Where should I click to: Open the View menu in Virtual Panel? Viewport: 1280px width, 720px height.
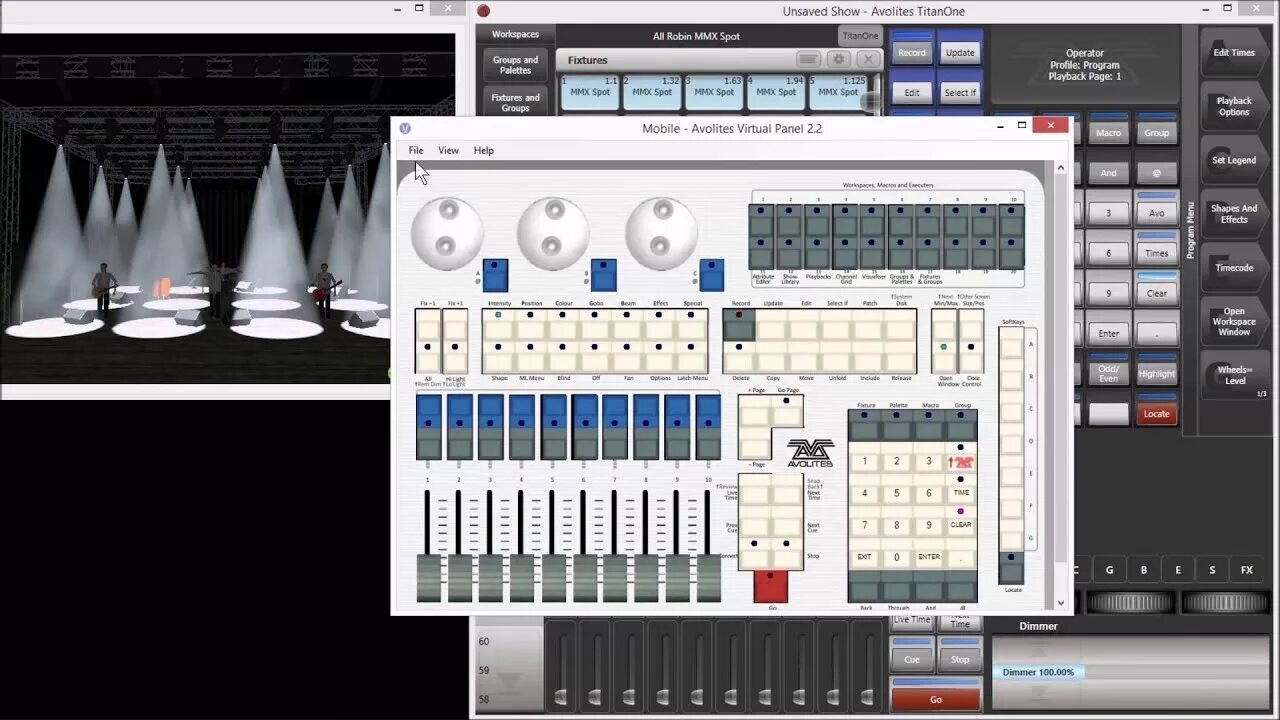[448, 150]
